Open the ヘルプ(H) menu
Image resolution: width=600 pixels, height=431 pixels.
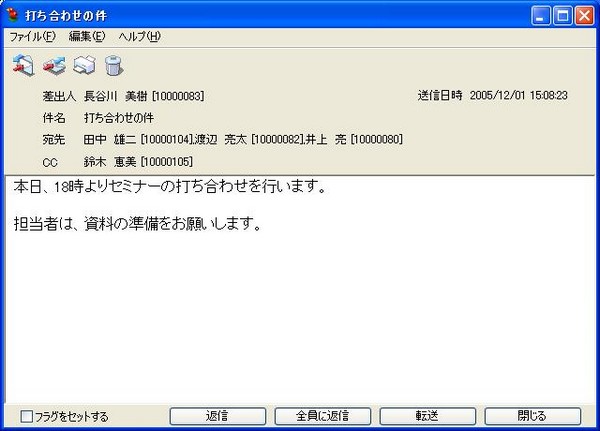point(139,36)
